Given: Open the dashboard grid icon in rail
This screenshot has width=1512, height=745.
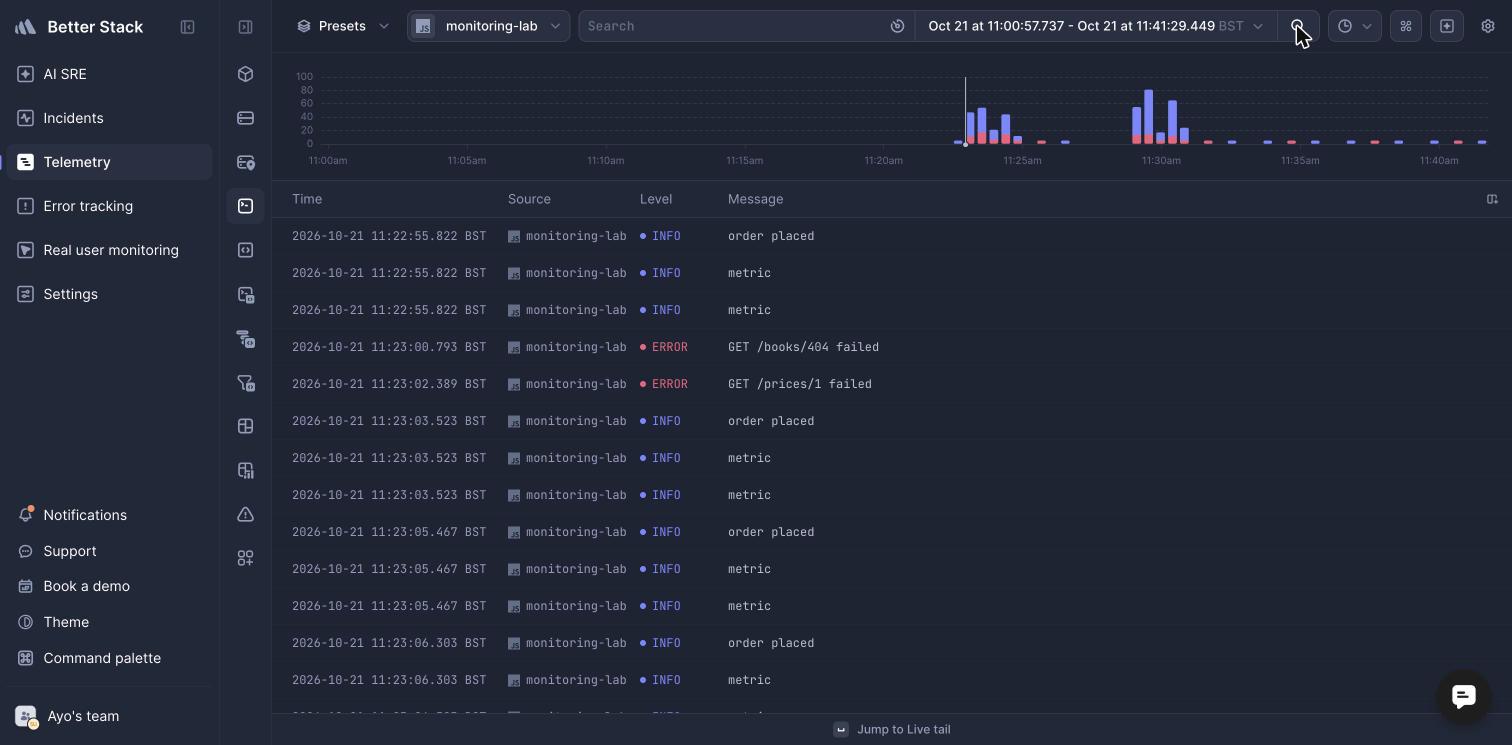Looking at the screenshot, I should click(245, 426).
